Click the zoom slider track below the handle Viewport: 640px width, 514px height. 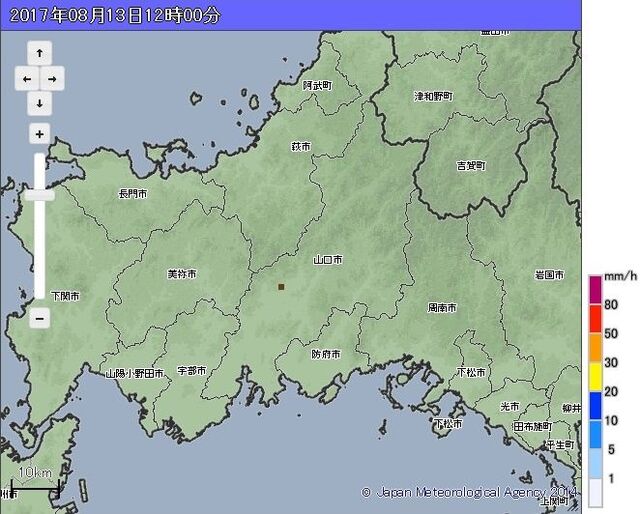coord(40,249)
